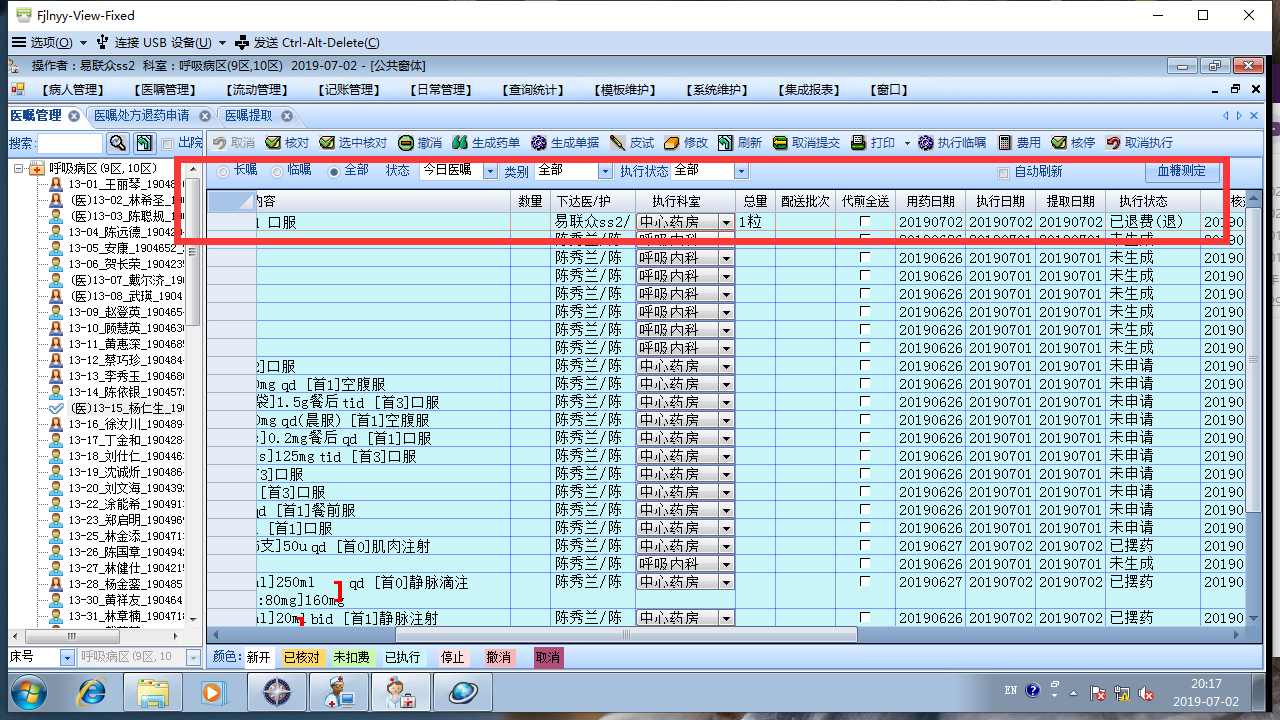
Task: Open the 类别 全部 dropdown
Action: [x=603, y=171]
